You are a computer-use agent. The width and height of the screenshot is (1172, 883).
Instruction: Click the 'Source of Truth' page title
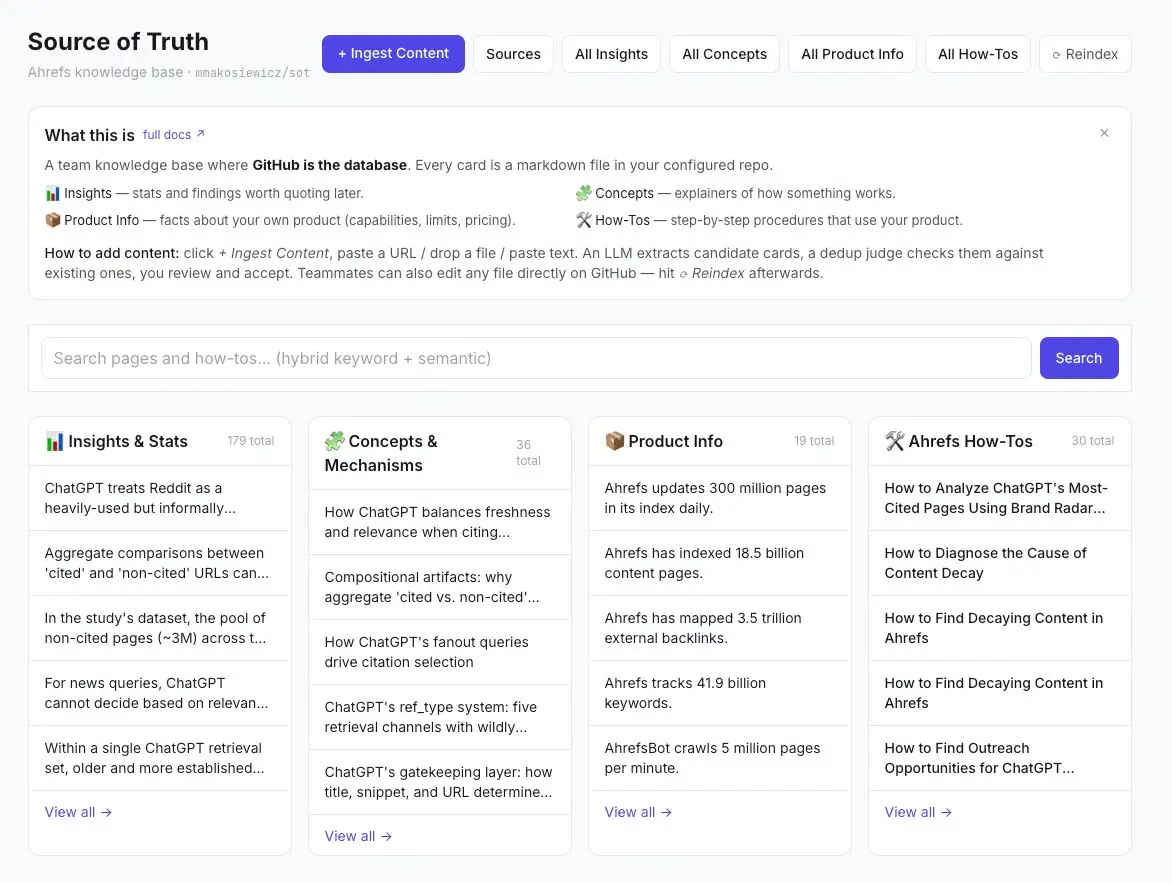[118, 42]
